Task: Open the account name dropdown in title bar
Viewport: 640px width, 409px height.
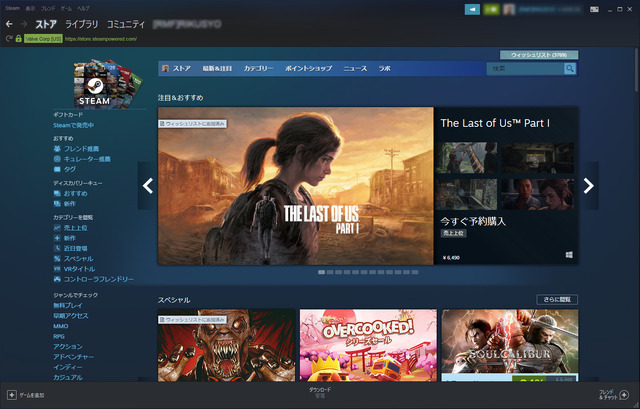Action: (x=549, y=9)
